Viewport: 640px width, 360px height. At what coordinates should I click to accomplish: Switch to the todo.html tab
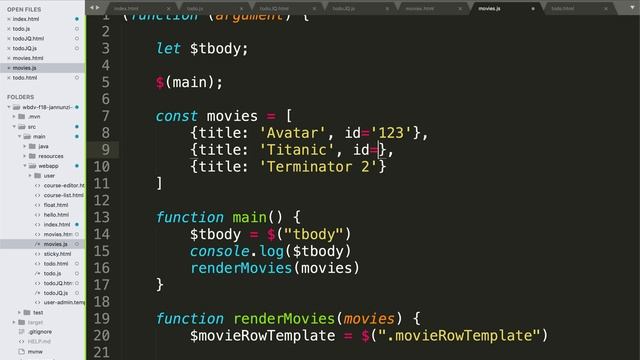coord(562,9)
